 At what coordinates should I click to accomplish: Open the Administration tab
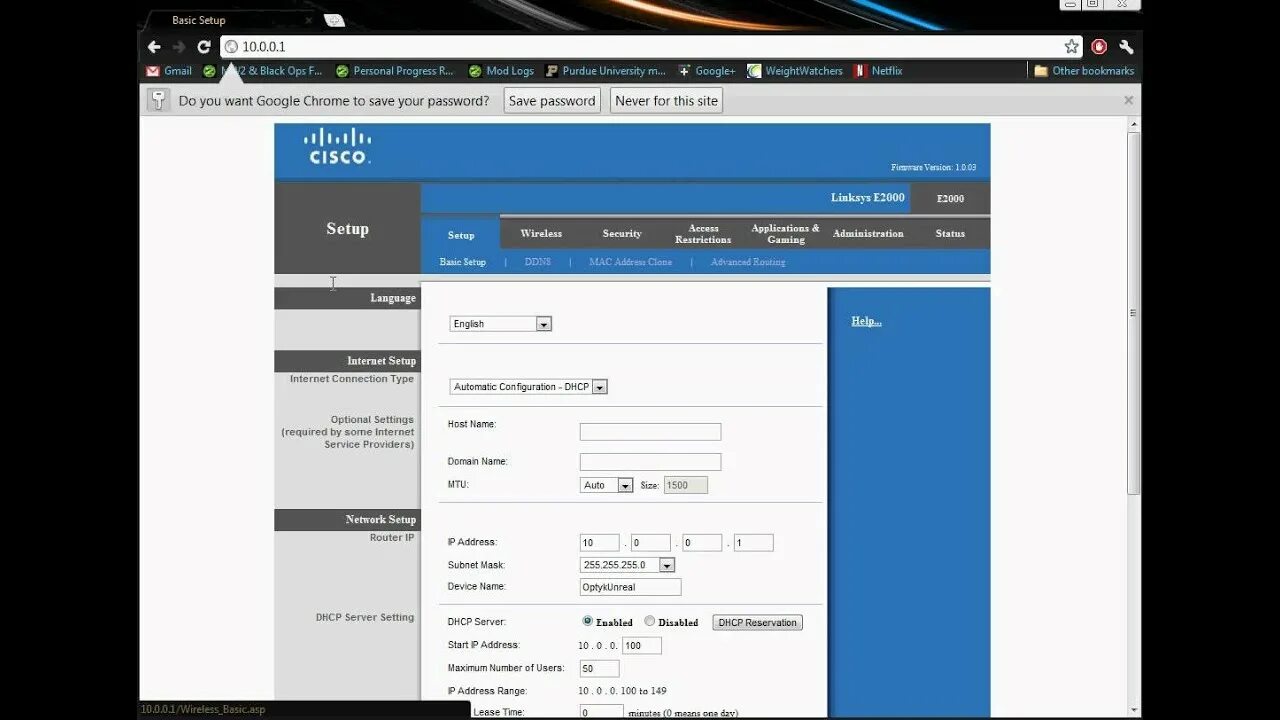pyautogui.click(x=868, y=233)
